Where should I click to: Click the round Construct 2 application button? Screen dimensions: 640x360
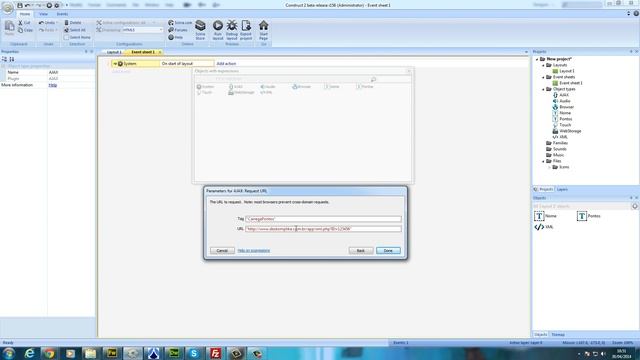click(7, 7)
